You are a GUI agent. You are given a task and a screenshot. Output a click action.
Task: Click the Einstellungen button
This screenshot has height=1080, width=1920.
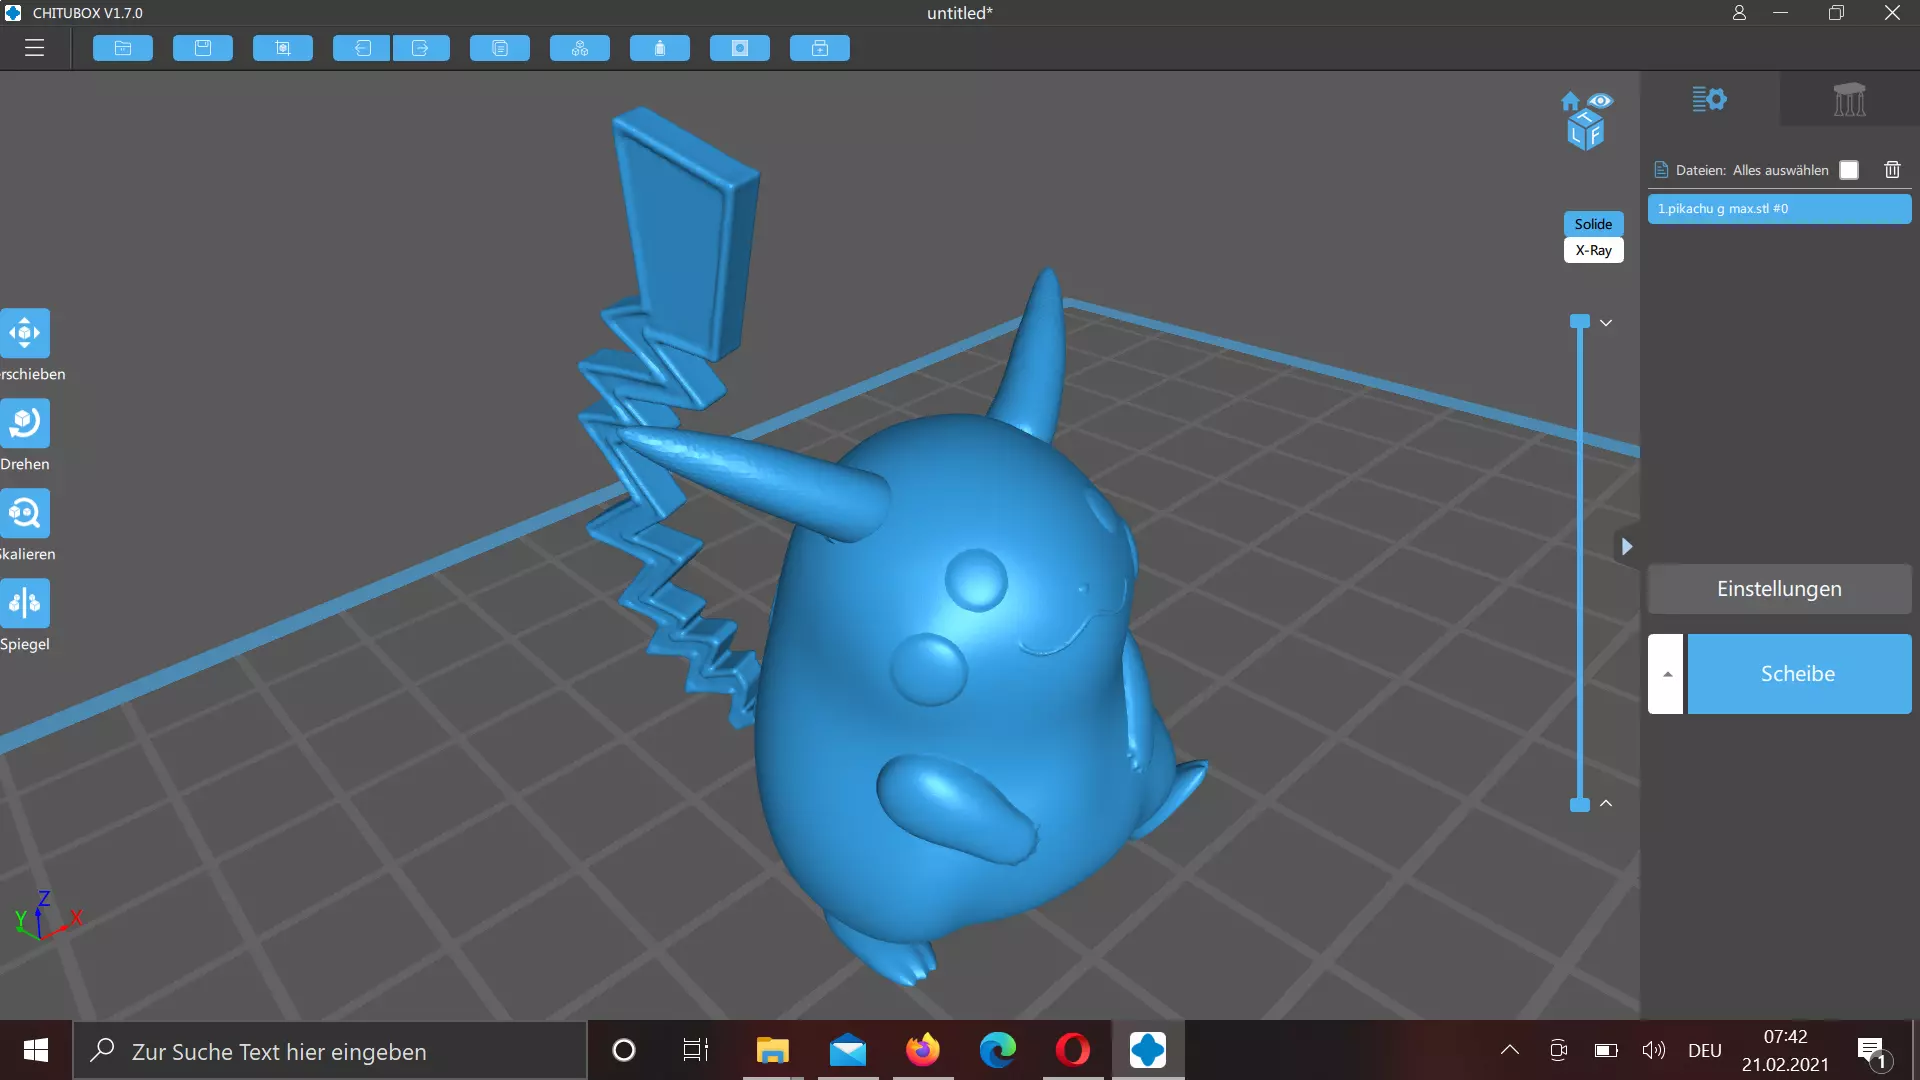point(1779,589)
